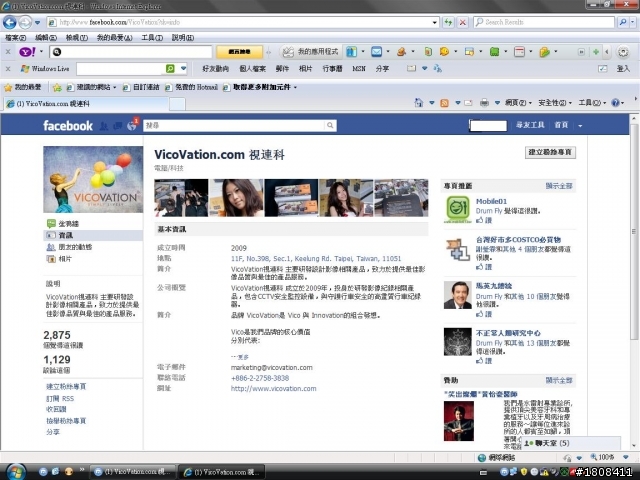Click the orange Yahoo web search button
The width and height of the screenshot is (640, 480).
pyautogui.click(x=240, y=52)
